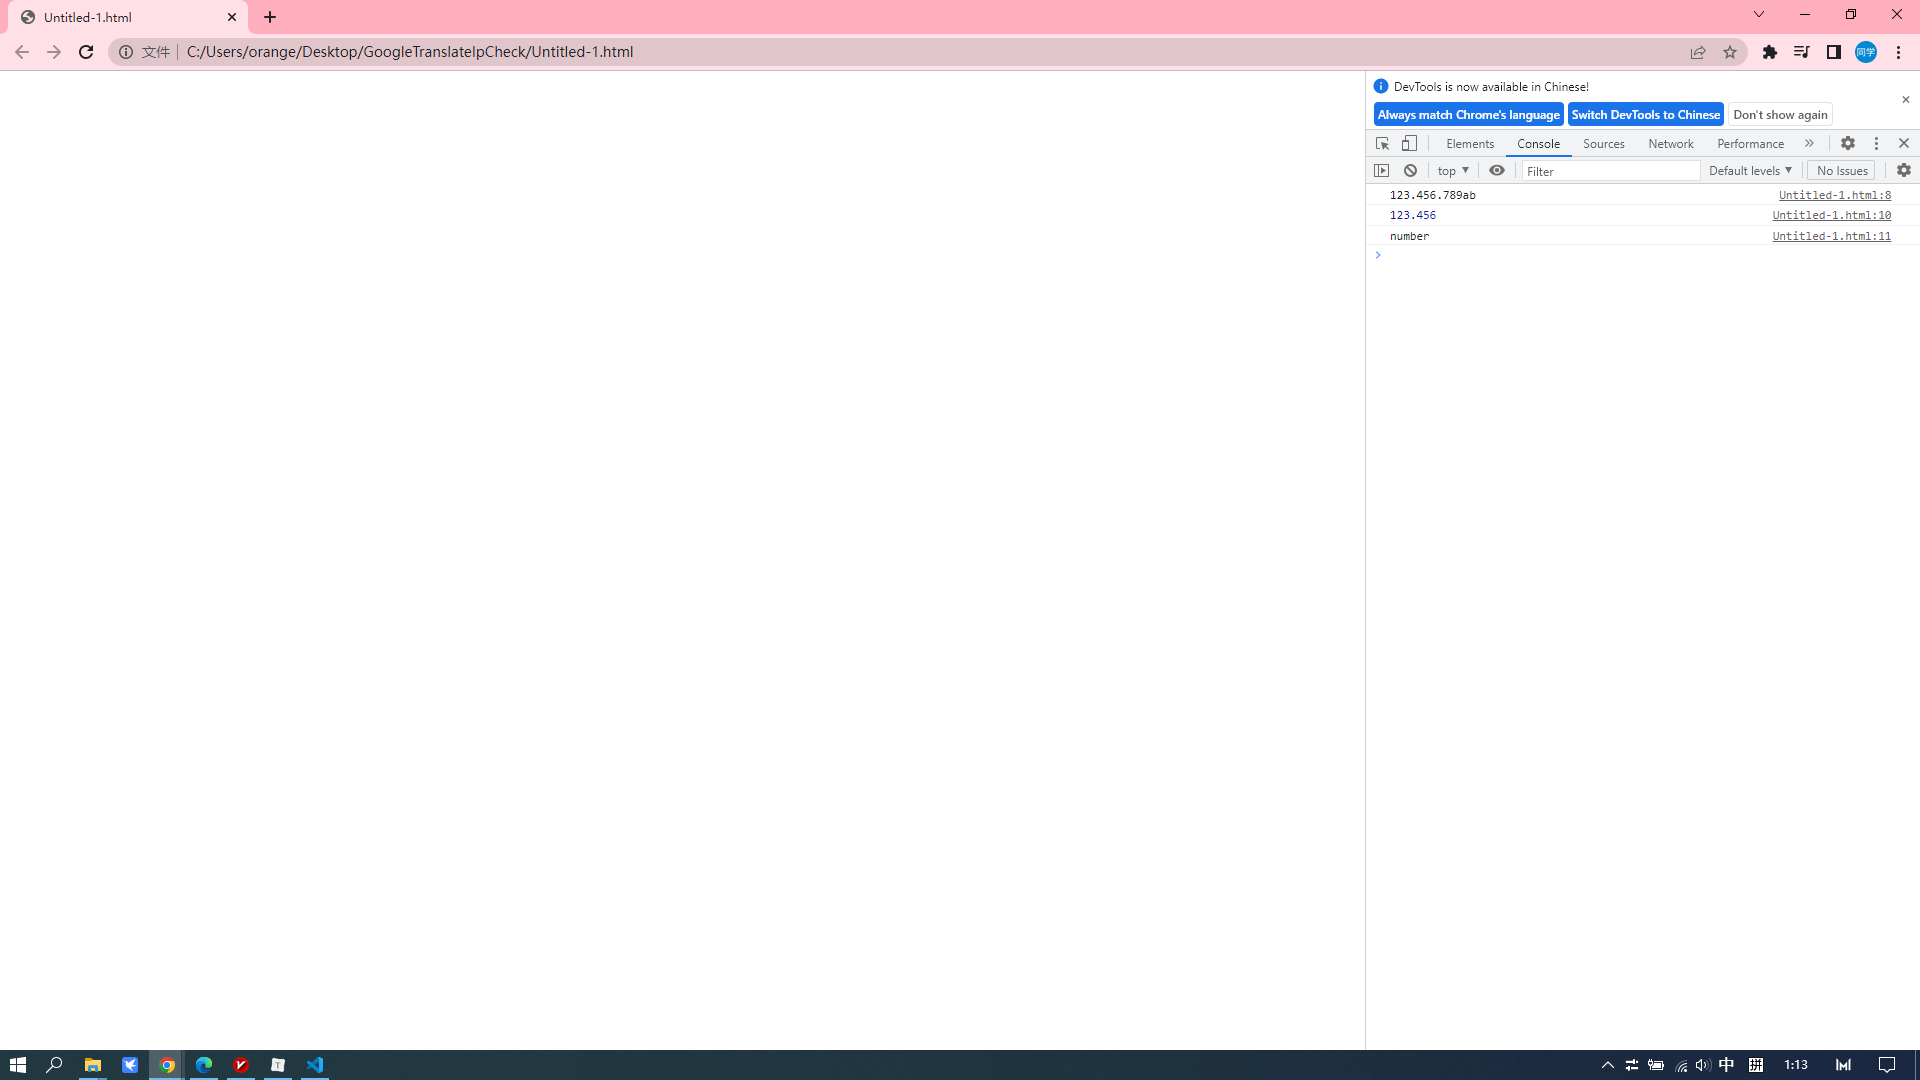Click the Filter input field in console
Viewport: 1920px width, 1080px height.
[x=1607, y=170]
